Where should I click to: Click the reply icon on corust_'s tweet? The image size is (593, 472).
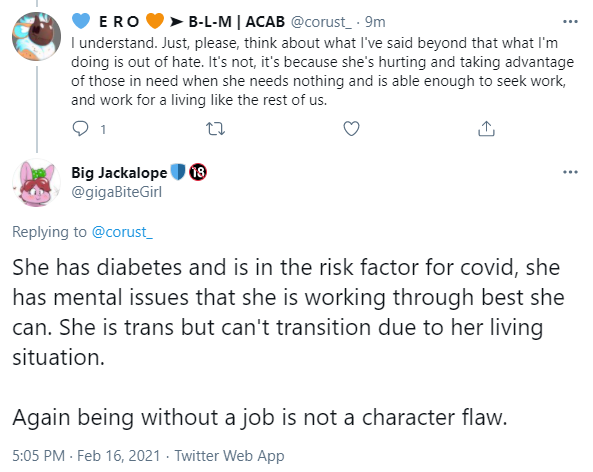80,129
